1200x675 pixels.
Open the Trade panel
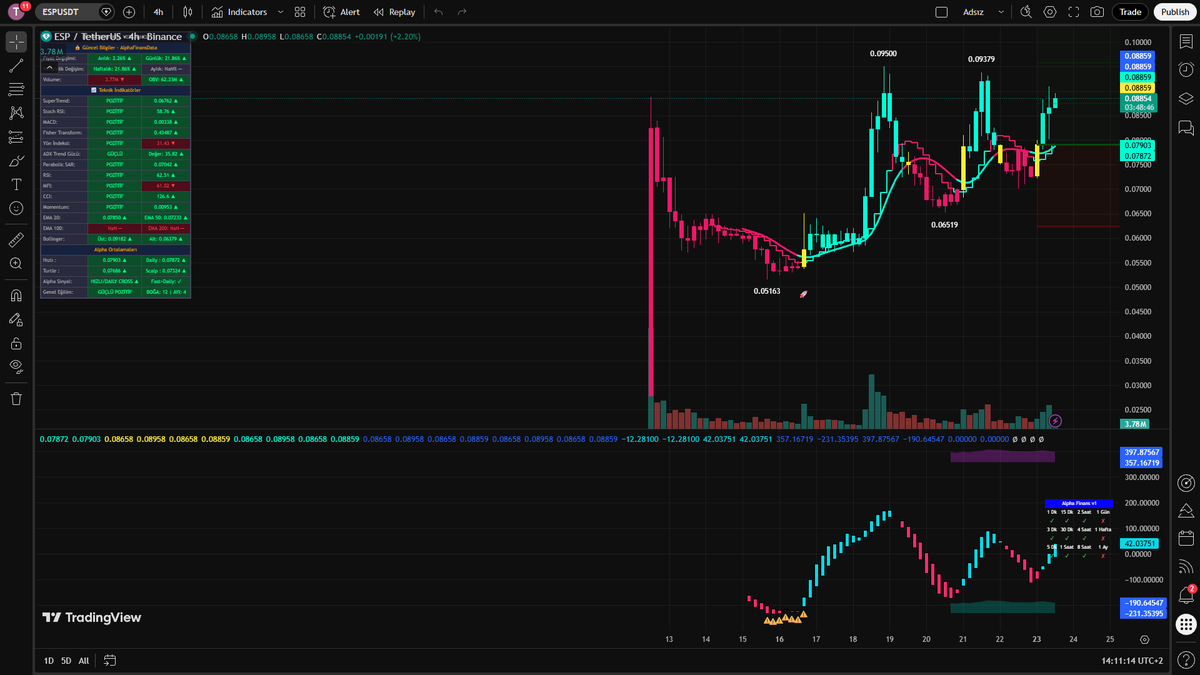tap(1130, 12)
